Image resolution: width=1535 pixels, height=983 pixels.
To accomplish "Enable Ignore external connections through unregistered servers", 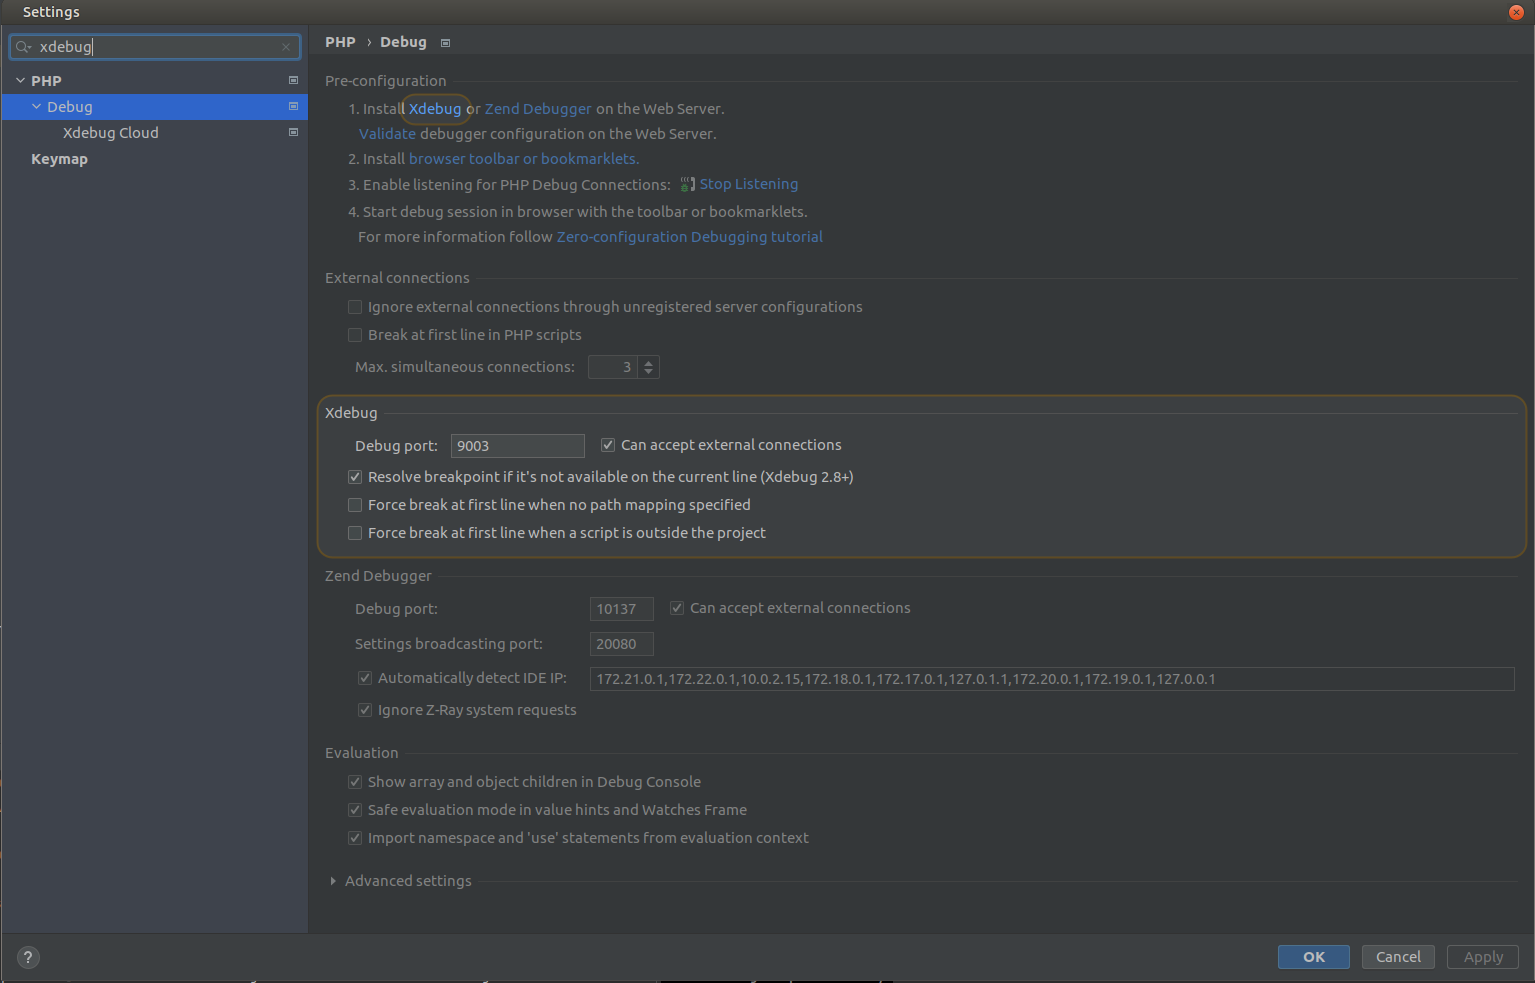I will [355, 307].
